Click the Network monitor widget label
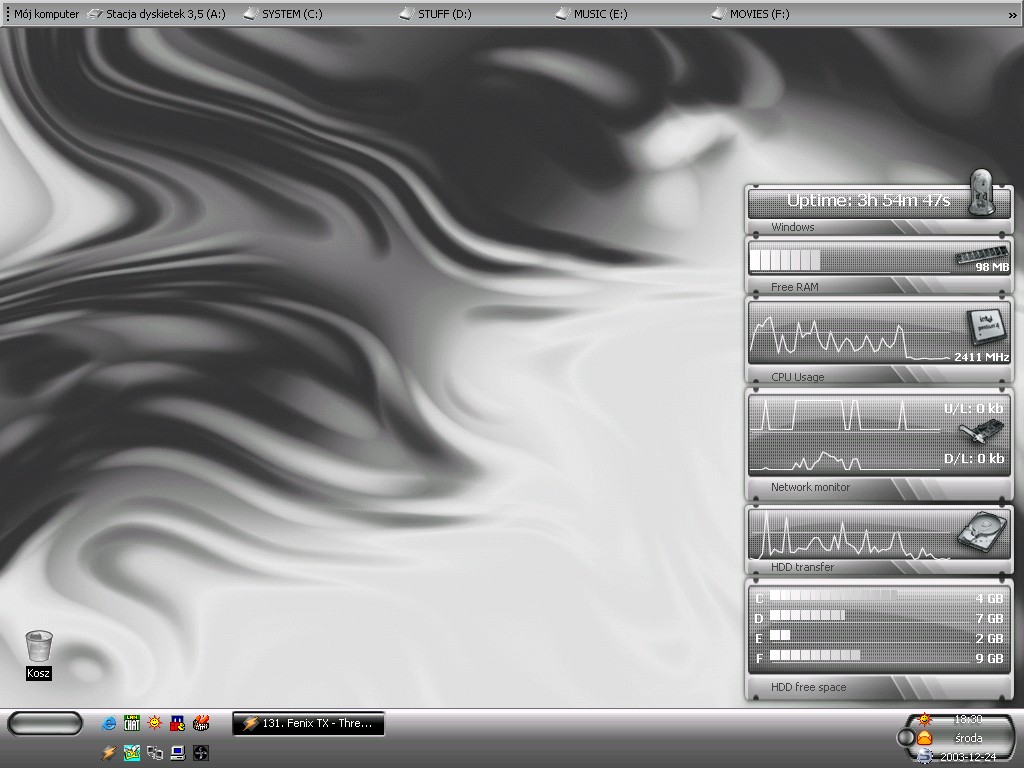Image resolution: width=1024 pixels, height=768 pixels. pos(810,487)
